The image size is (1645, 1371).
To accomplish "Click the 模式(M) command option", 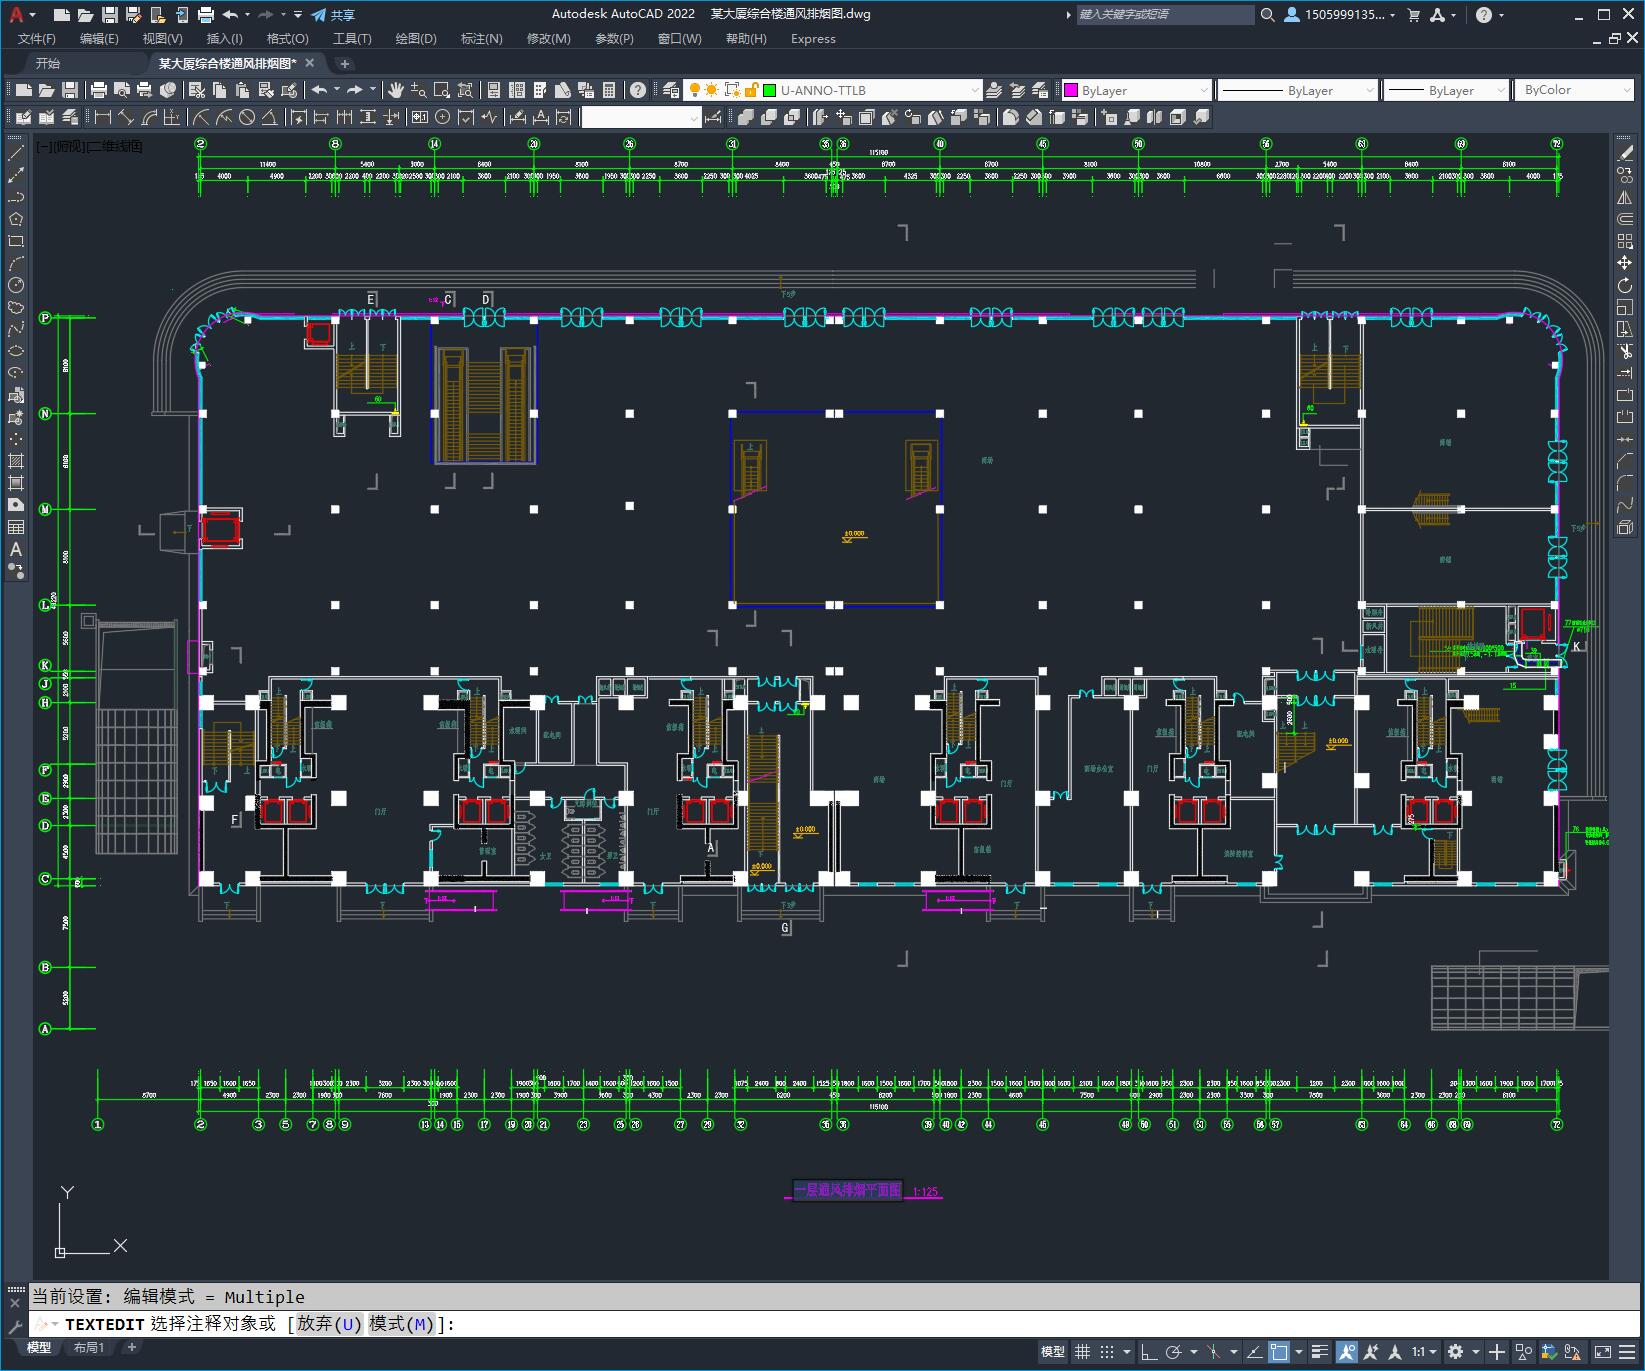I will pyautogui.click(x=401, y=1324).
